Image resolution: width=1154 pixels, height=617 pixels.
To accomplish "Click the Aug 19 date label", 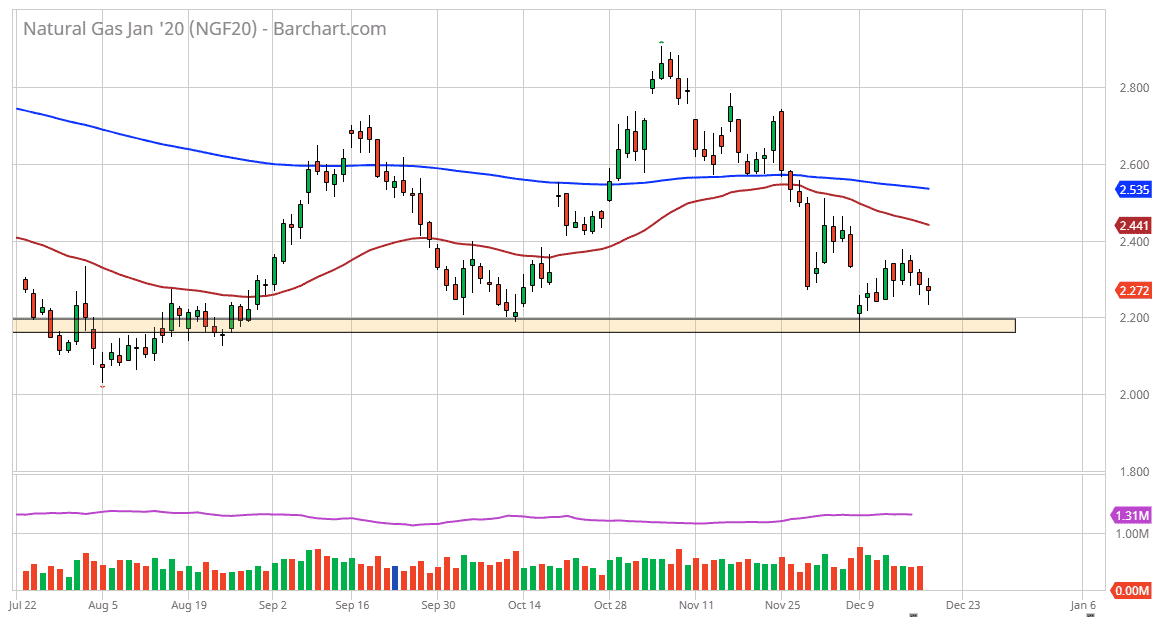I will tap(188, 605).
